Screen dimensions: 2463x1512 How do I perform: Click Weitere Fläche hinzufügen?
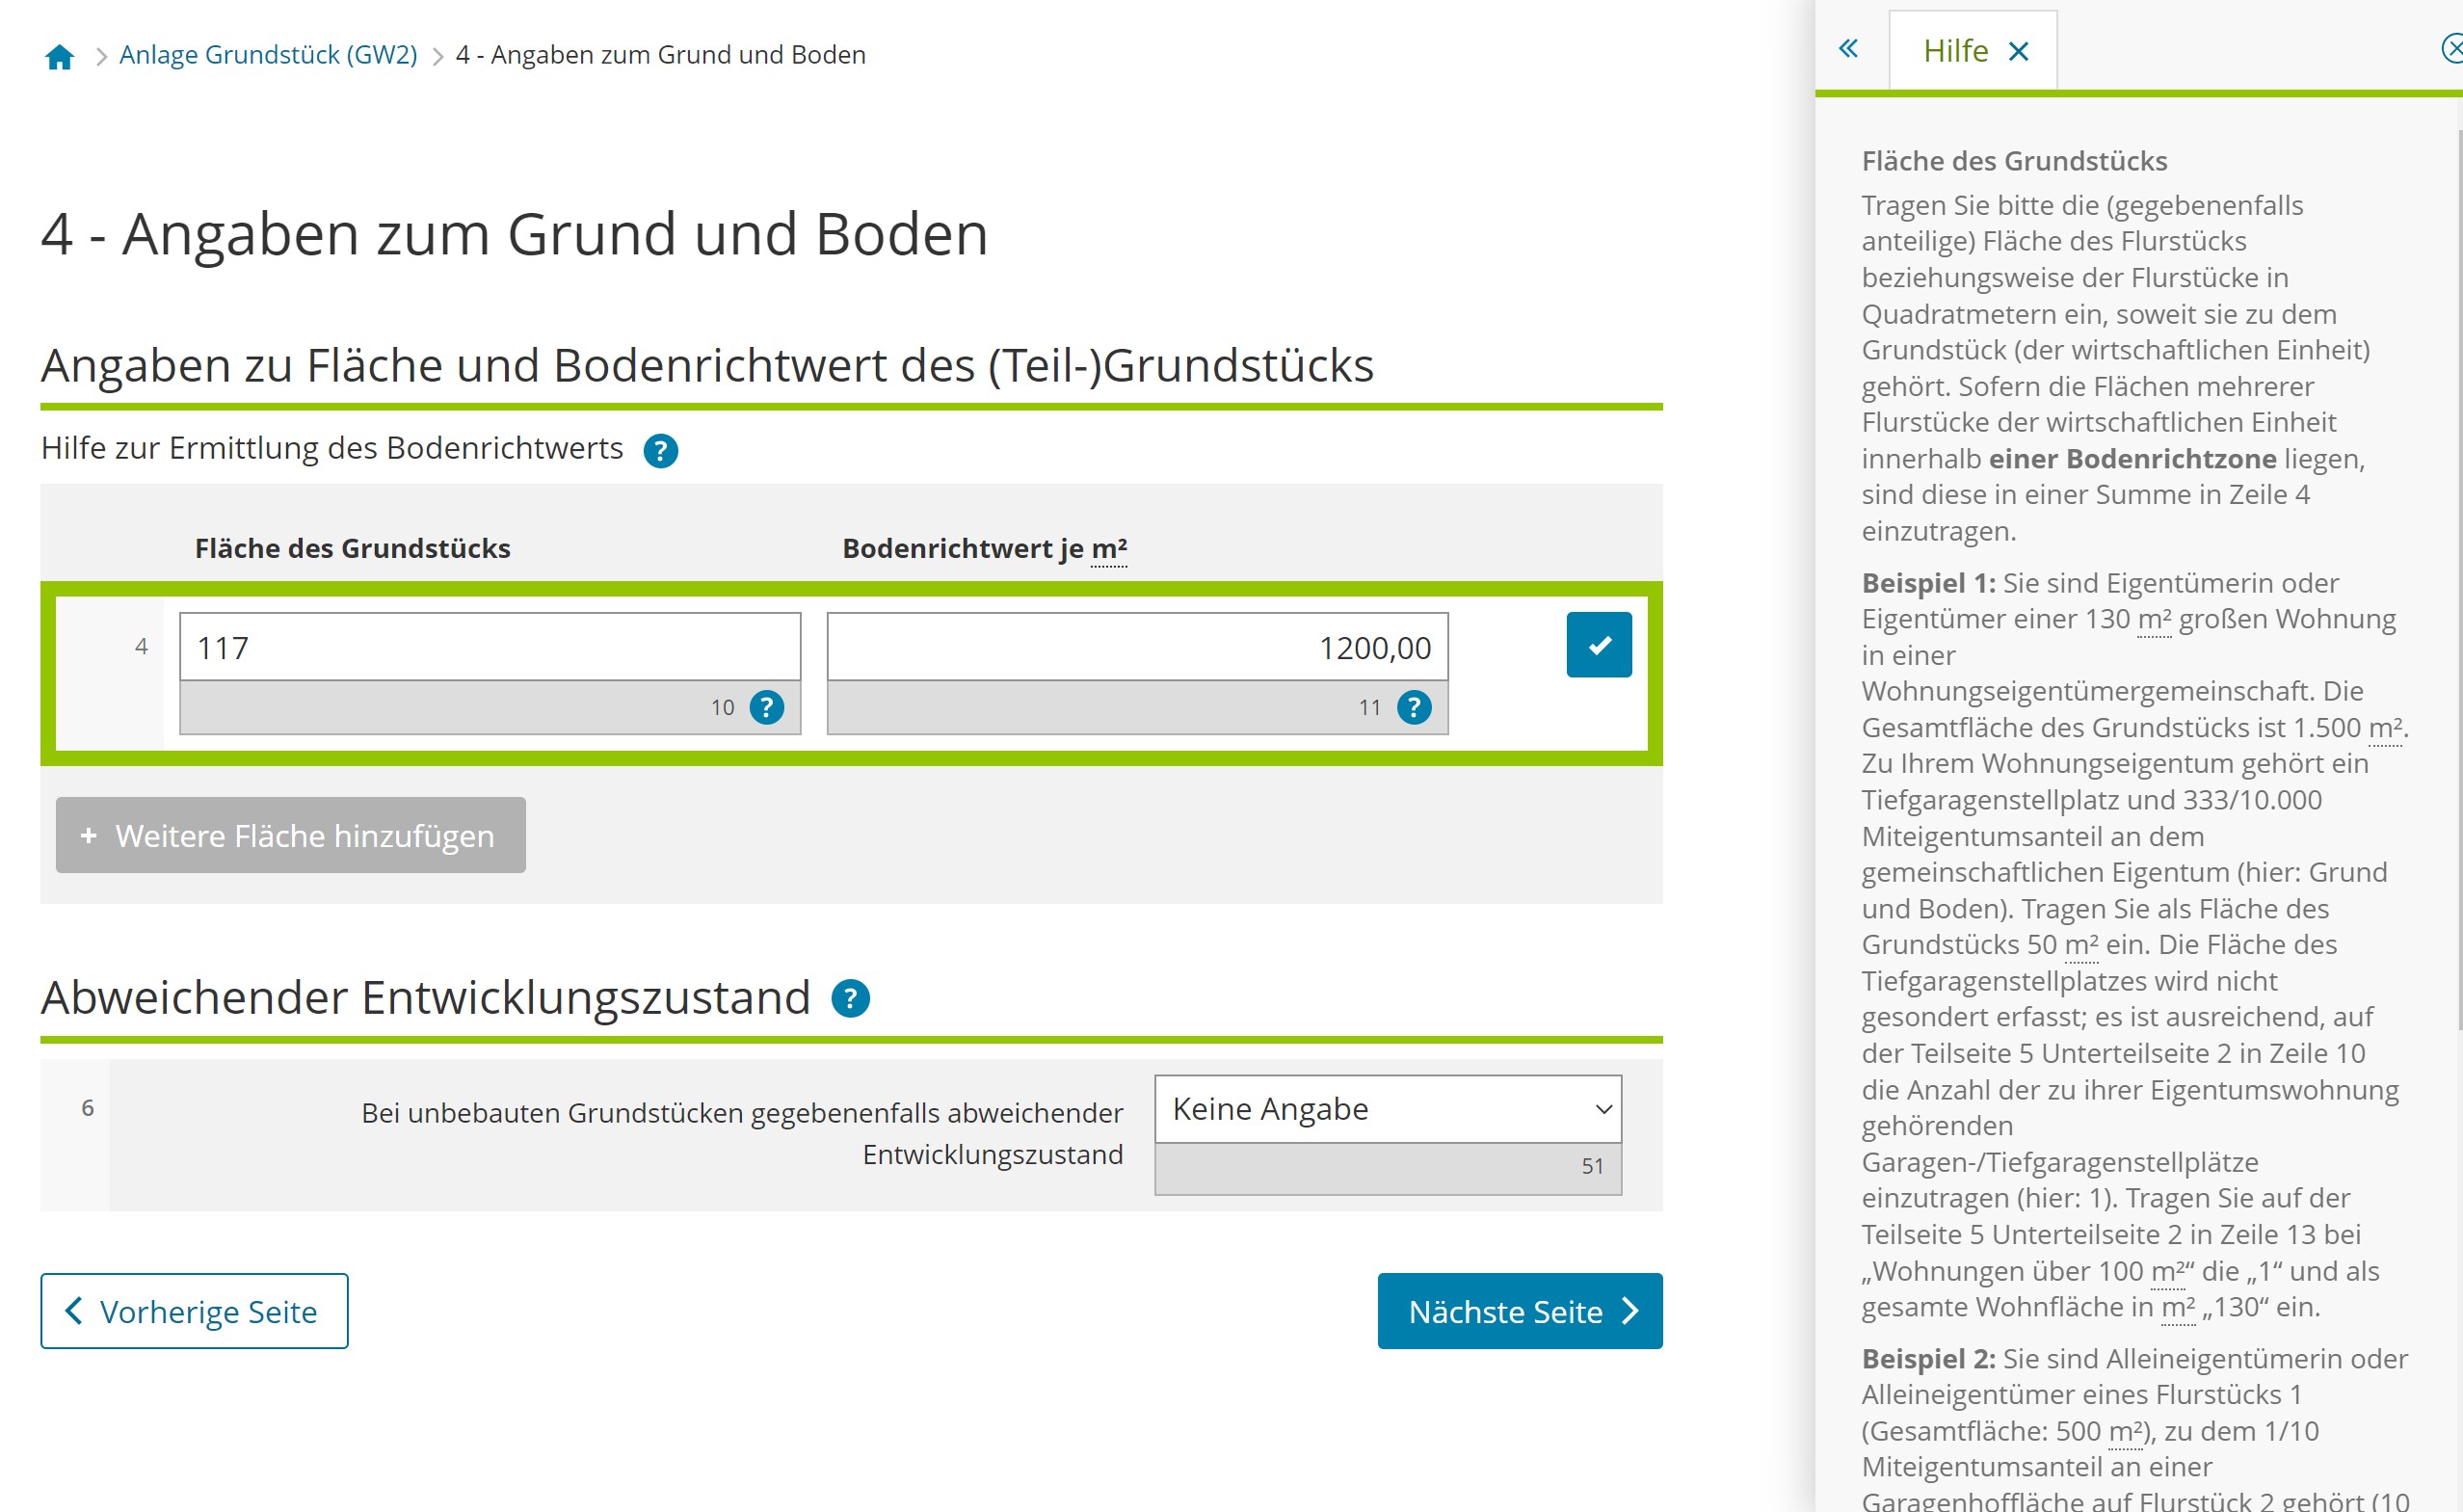click(x=289, y=835)
